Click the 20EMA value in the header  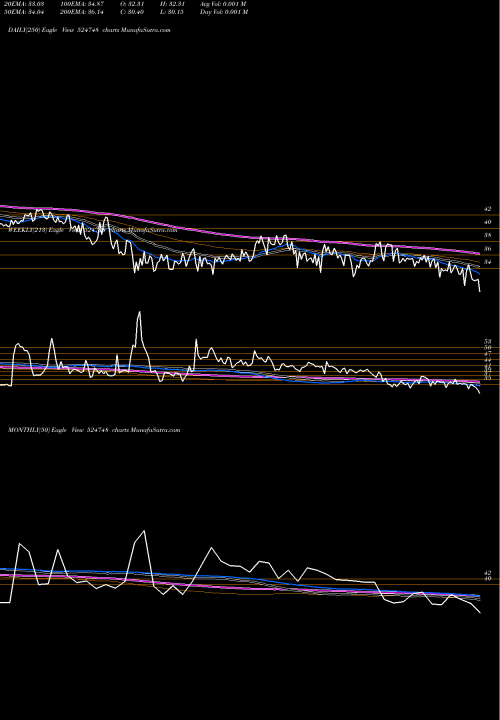point(24,4)
